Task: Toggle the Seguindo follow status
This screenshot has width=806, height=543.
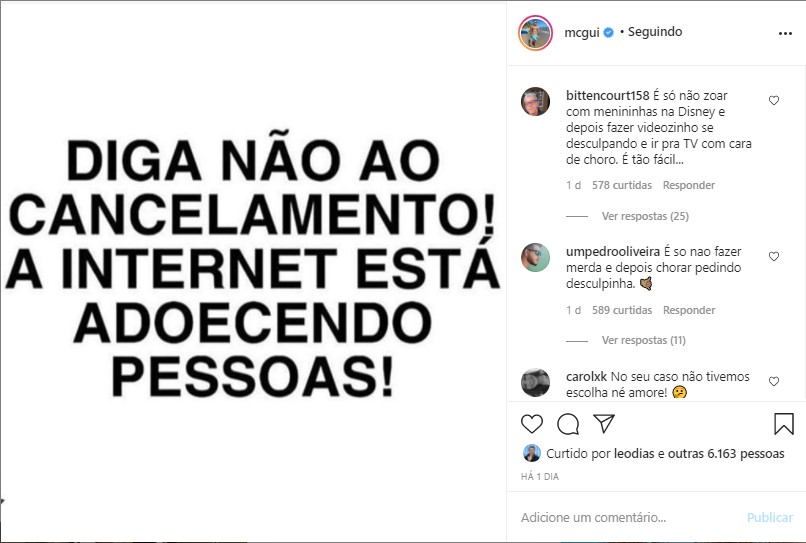Action: click(655, 32)
